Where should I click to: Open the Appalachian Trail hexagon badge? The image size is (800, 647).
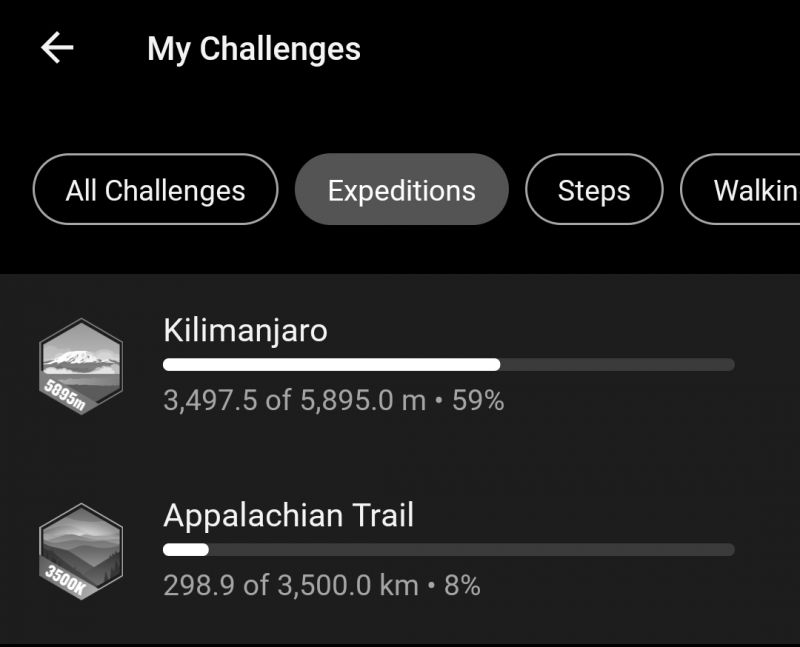81,551
